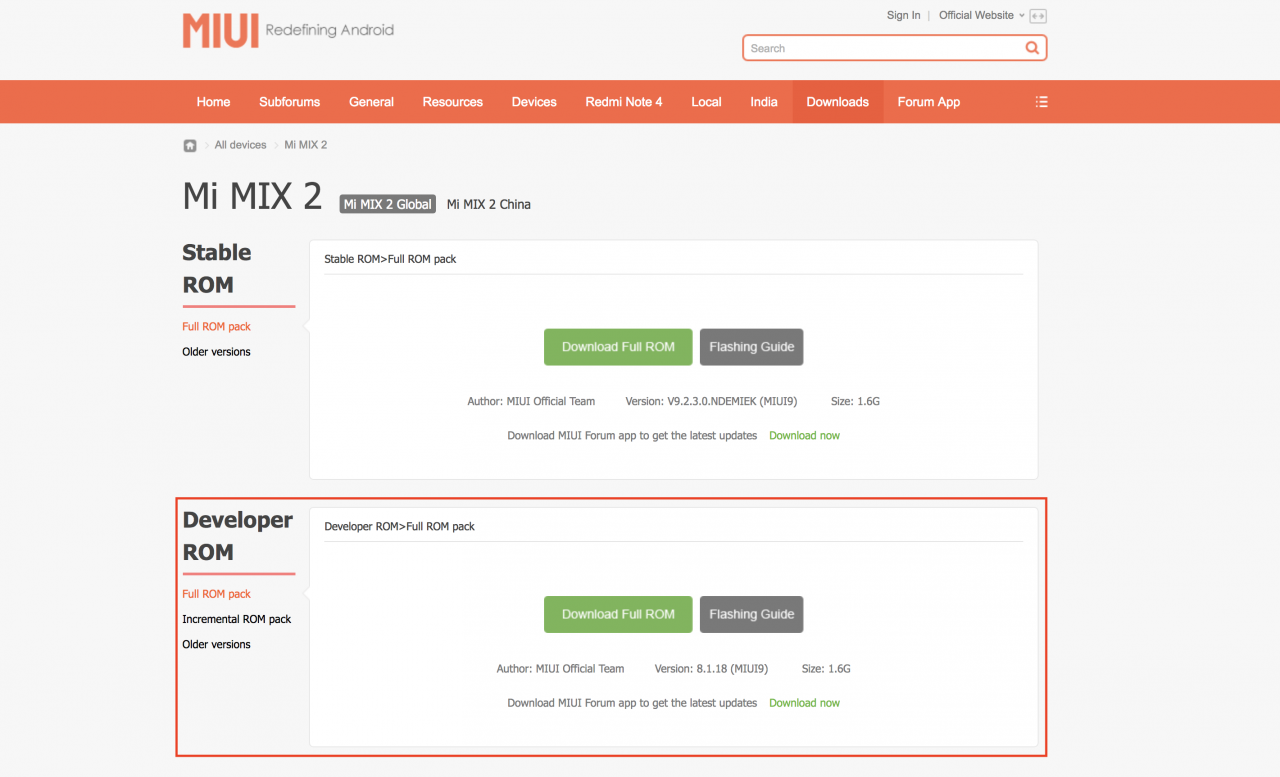Screen dimensions: 1280x777
Task: Select Stable ROM Full ROM pack
Action: pos(216,327)
